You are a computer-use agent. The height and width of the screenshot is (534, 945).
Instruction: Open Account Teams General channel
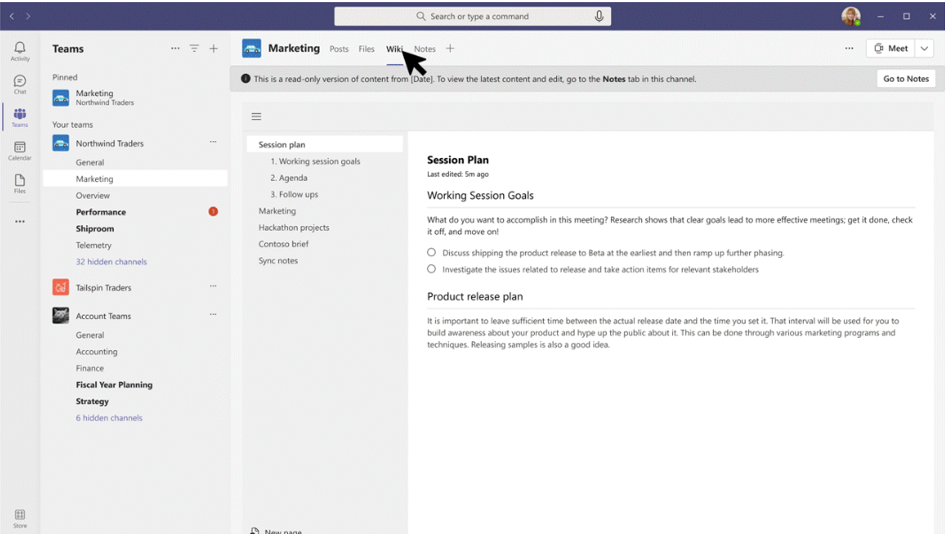90,335
